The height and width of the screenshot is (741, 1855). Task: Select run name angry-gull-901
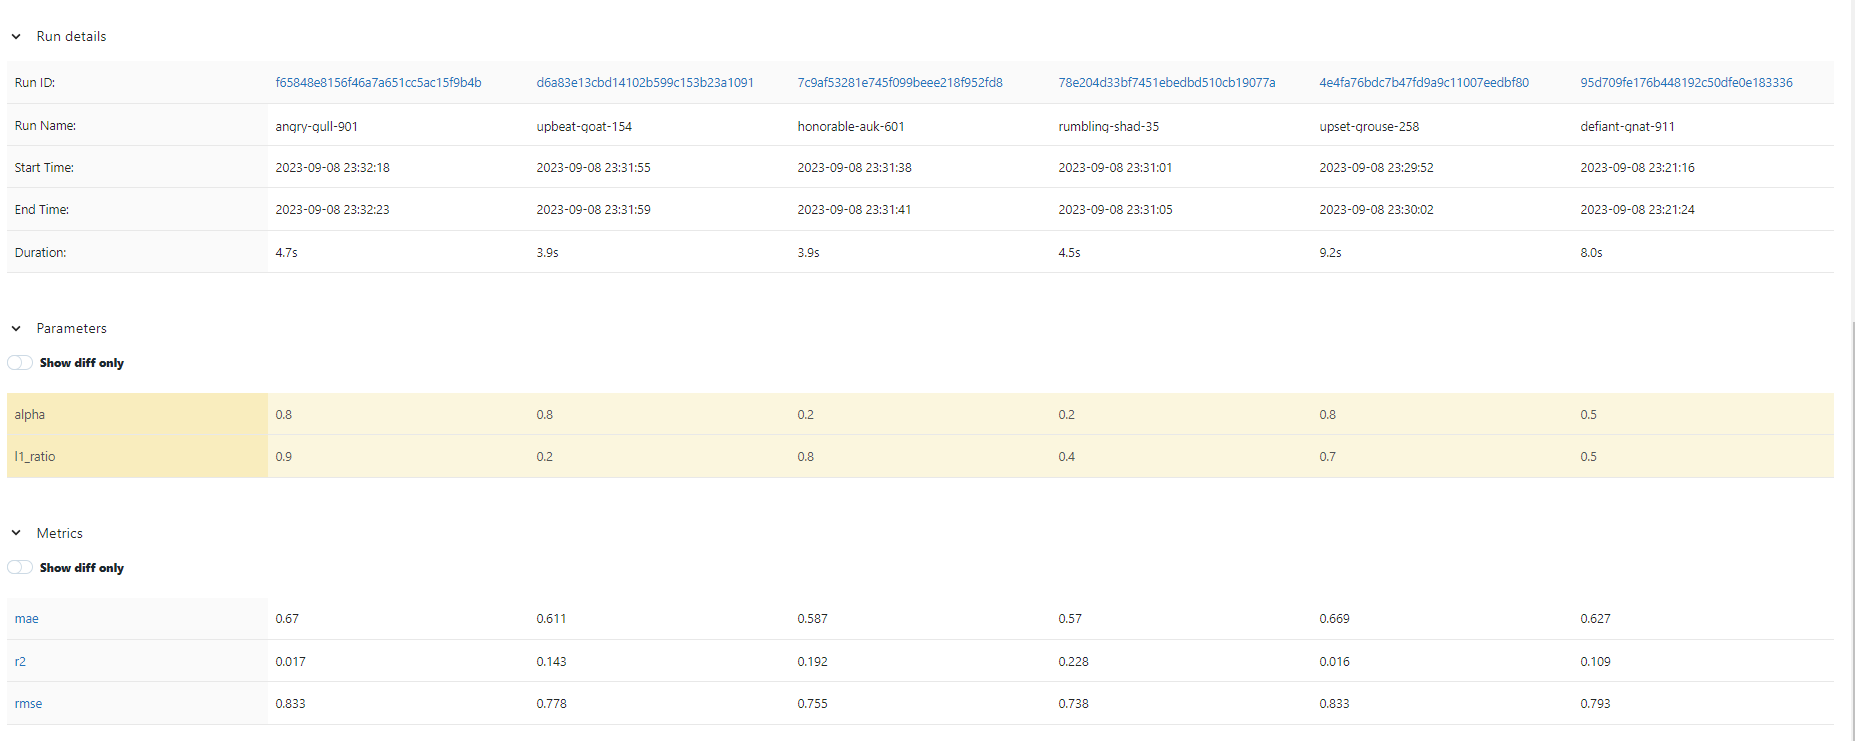(x=316, y=127)
